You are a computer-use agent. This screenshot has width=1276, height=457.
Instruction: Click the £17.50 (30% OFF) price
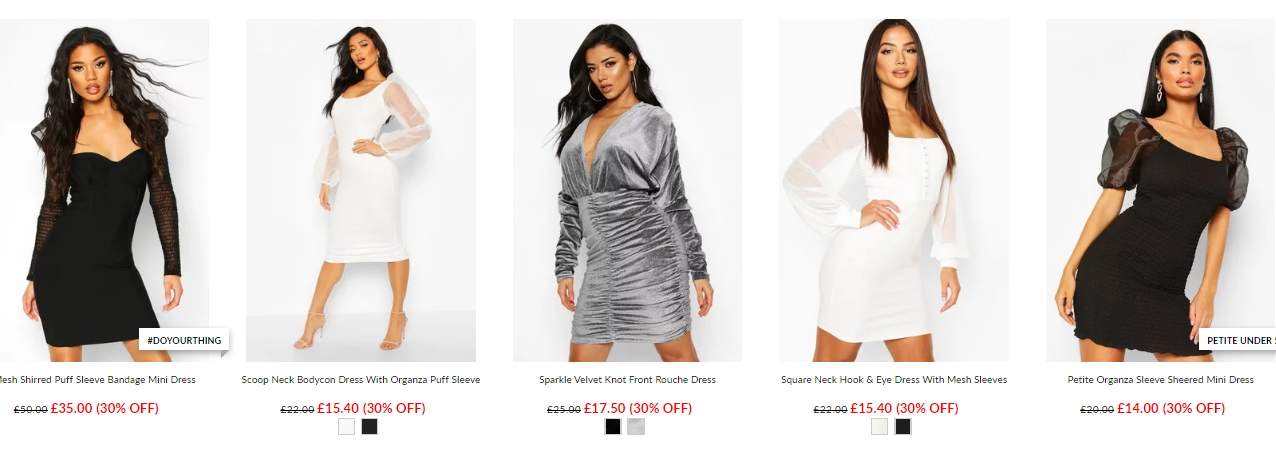[x=638, y=408]
